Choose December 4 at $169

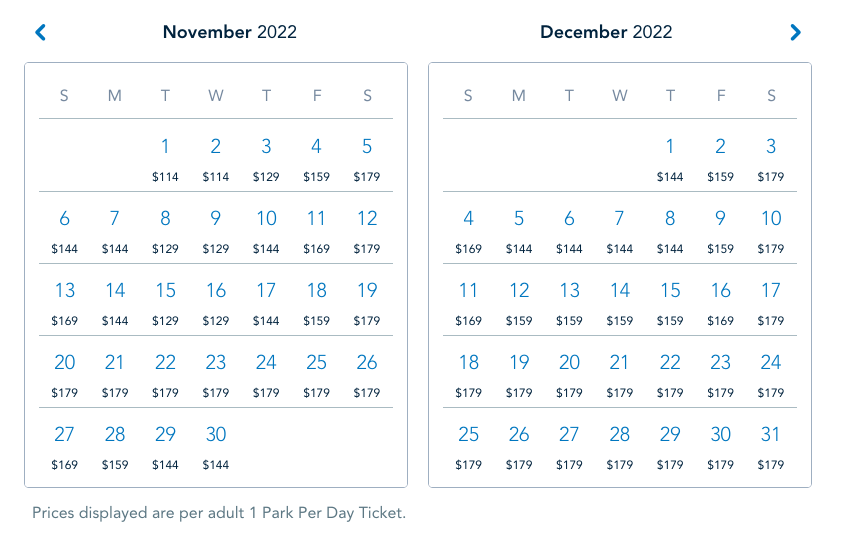point(468,229)
